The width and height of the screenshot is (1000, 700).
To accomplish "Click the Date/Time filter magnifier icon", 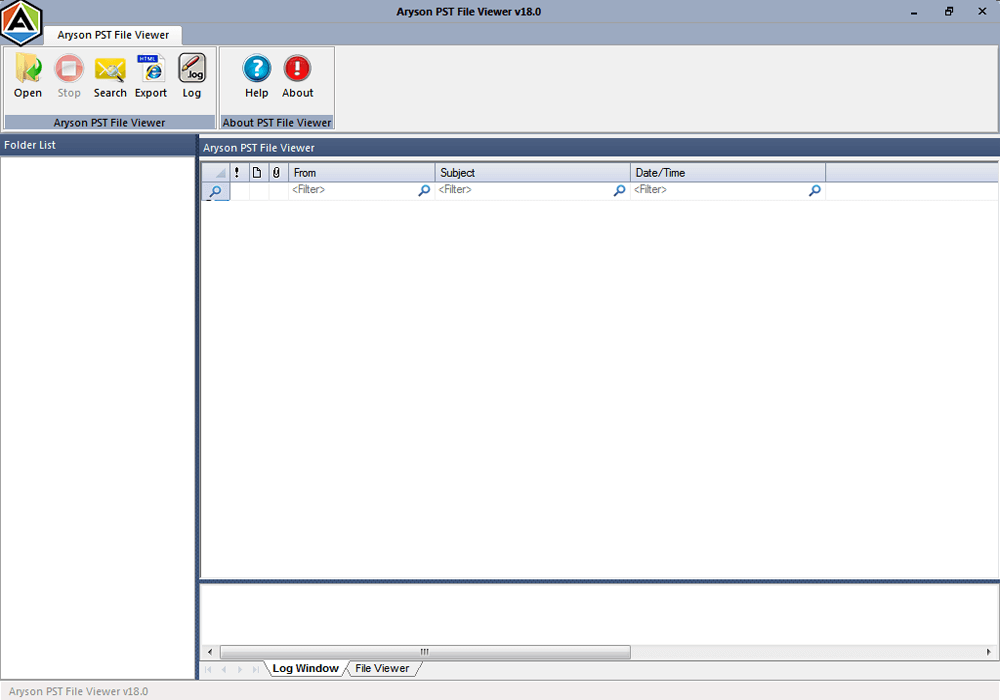I will pyautogui.click(x=814, y=191).
